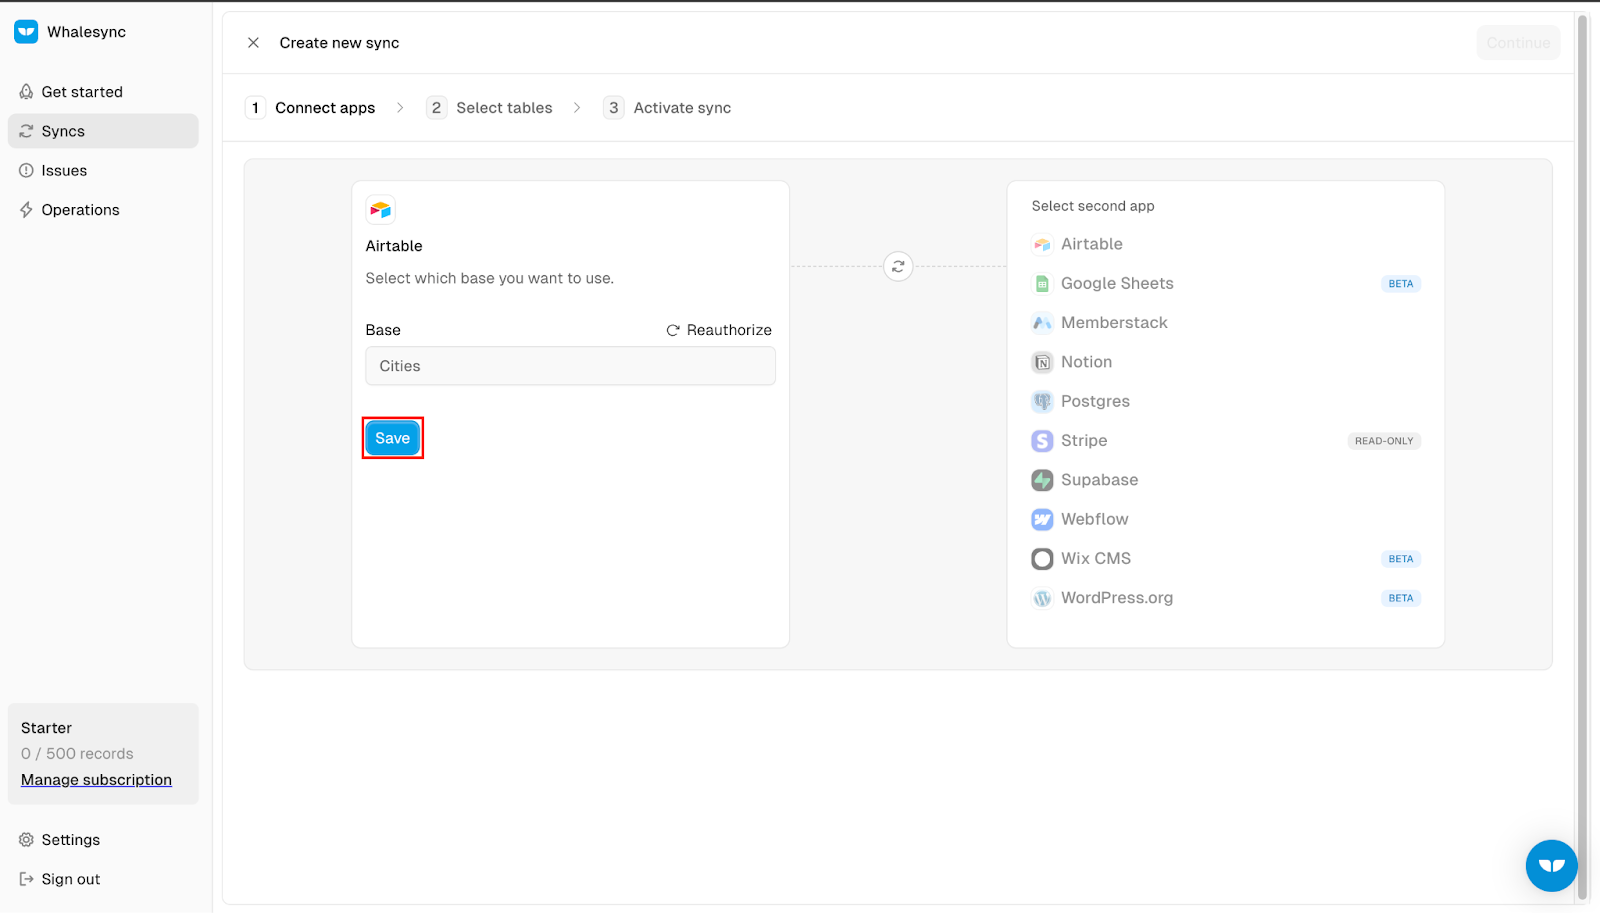1600x913 pixels.
Task: Open the Issues page
Action: click(x=103, y=171)
